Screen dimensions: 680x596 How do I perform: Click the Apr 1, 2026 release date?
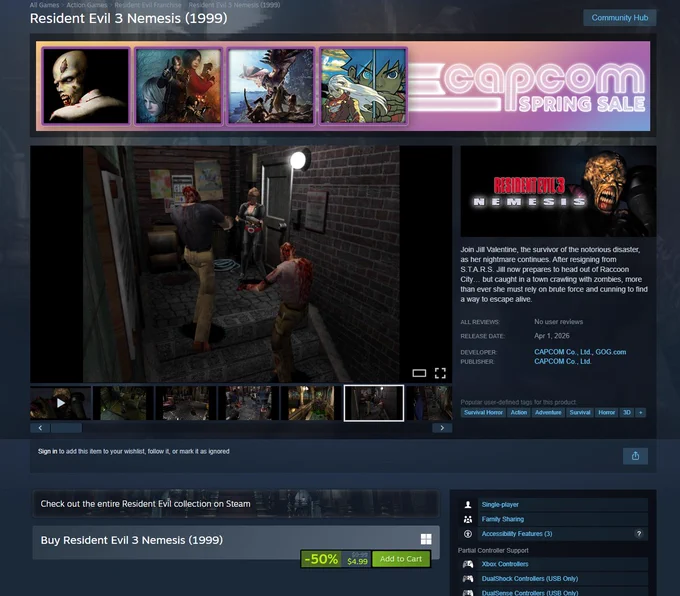552,336
